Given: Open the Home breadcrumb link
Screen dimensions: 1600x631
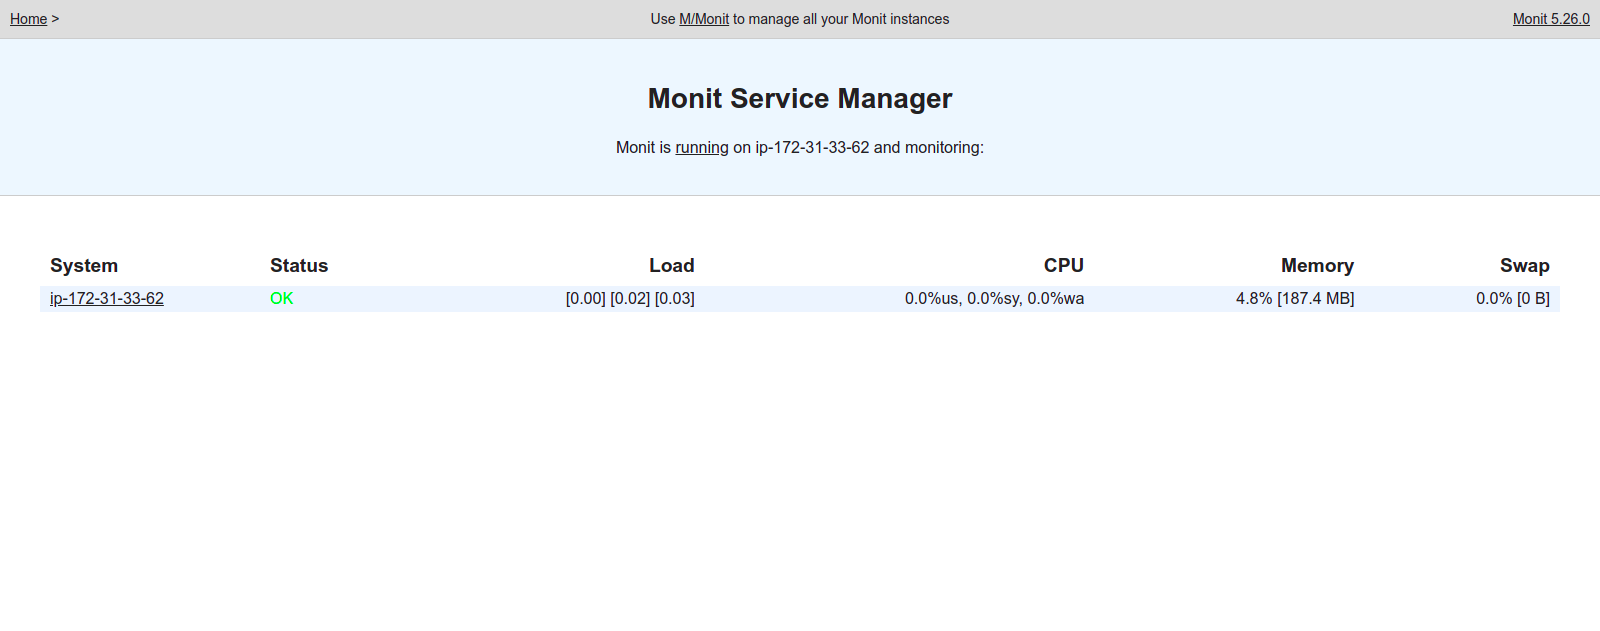Looking at the screenshot, I should coord(29,19).
